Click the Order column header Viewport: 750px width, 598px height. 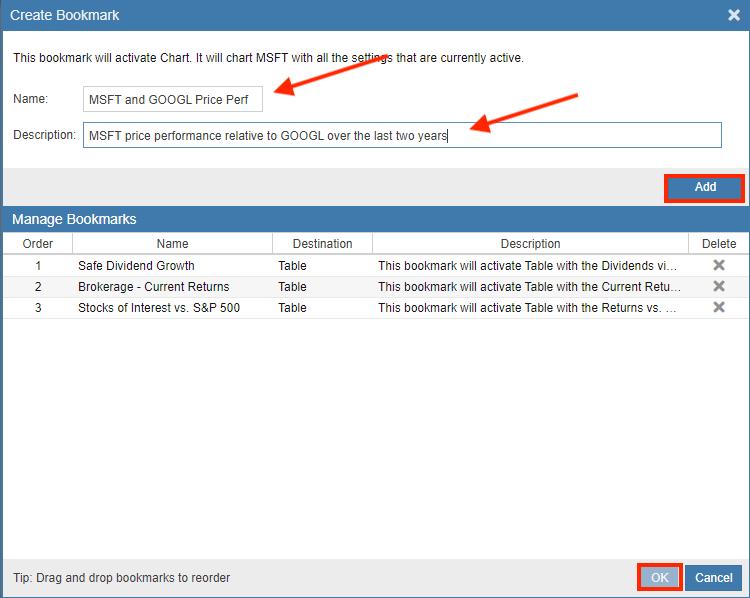(38, 244)
